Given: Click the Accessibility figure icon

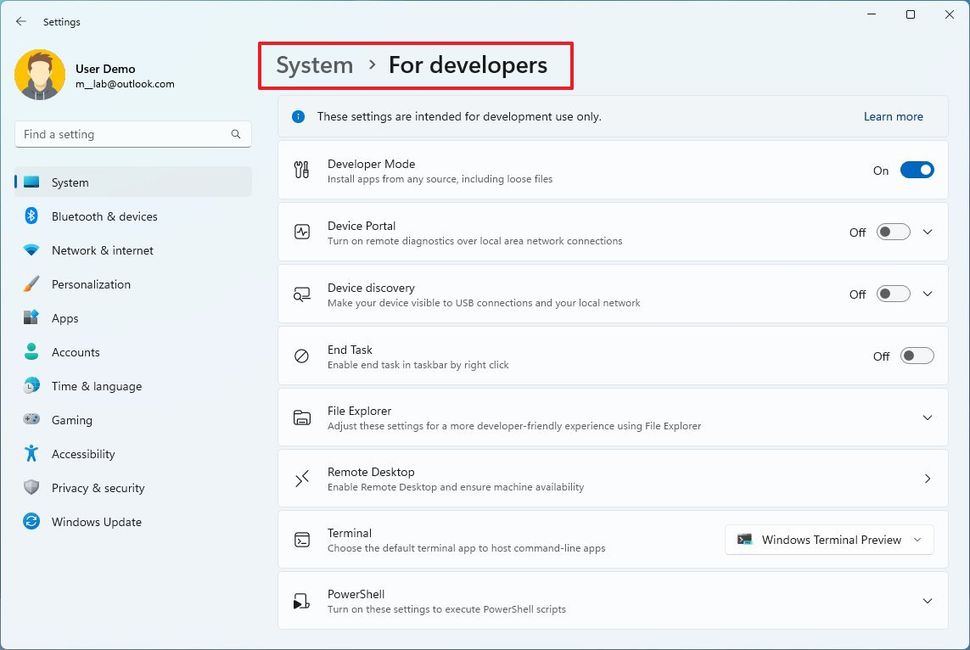Looking at the screenshot, I should [32, 453].
